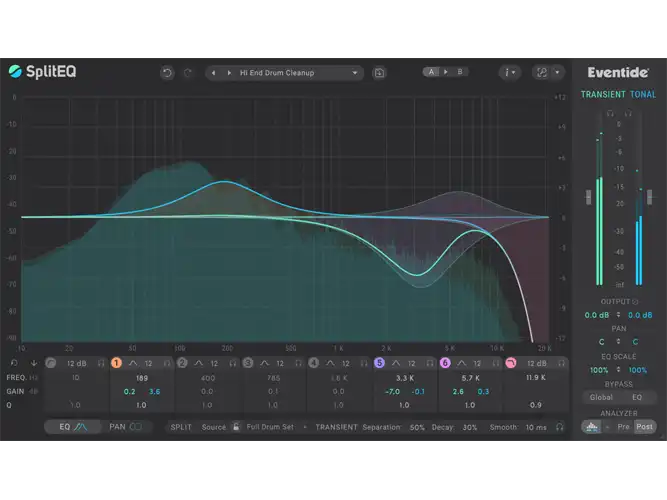The width and height of the screenshot is (667, 500).
Task: Change band 2 filter shape
Action: [199, 363]
